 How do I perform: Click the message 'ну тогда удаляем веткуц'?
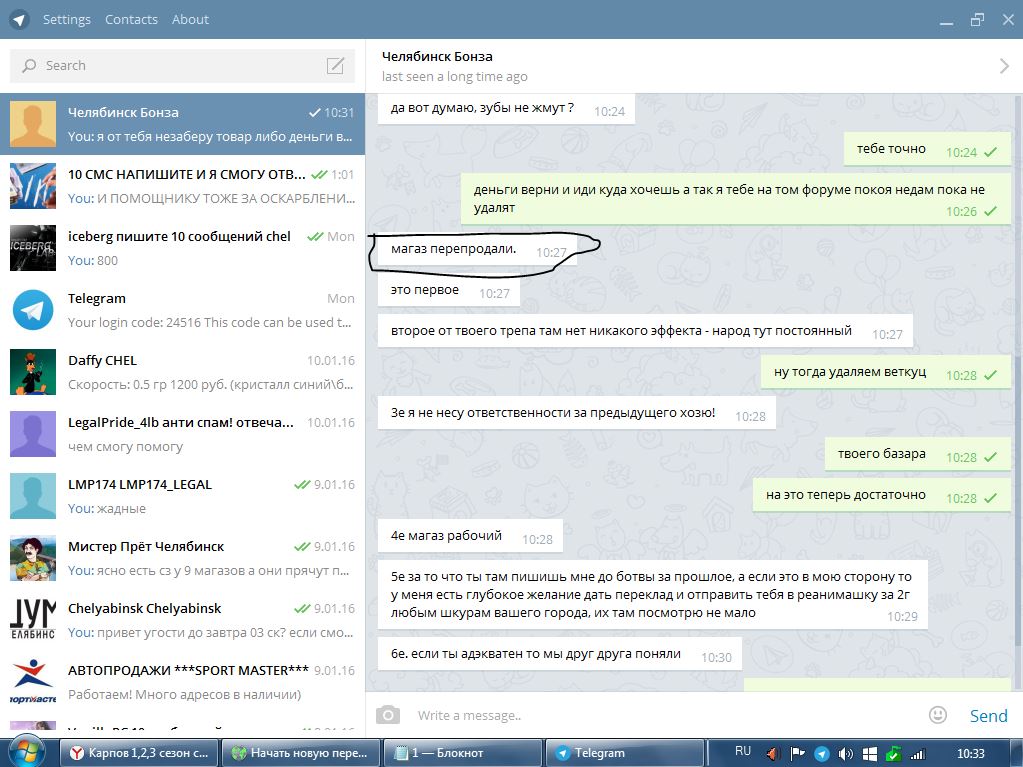[x=885, y=372]
